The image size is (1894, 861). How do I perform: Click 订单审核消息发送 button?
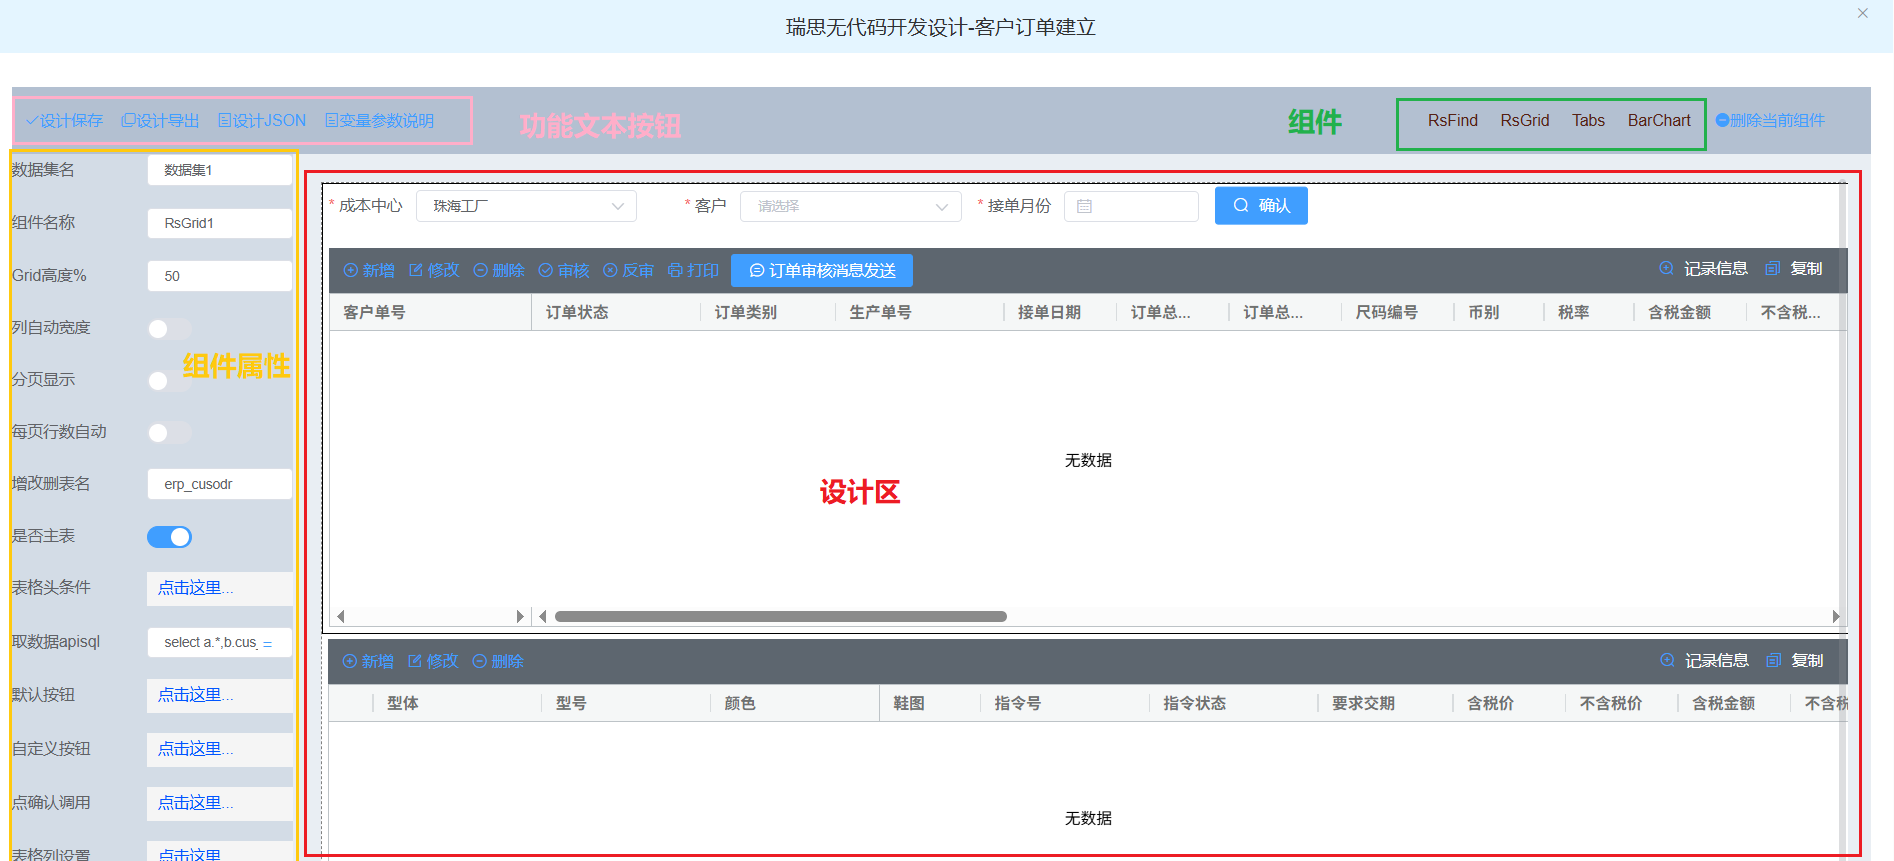pos(821,271)
